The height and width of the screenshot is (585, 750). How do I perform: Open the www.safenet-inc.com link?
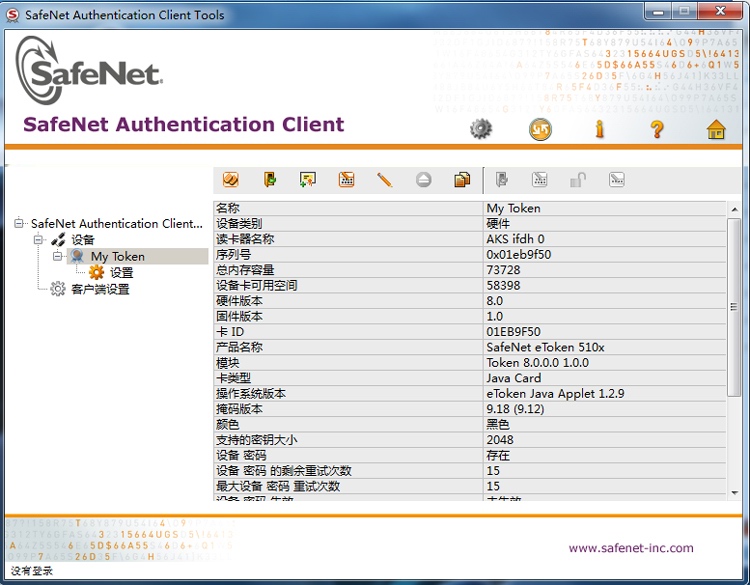631,548
